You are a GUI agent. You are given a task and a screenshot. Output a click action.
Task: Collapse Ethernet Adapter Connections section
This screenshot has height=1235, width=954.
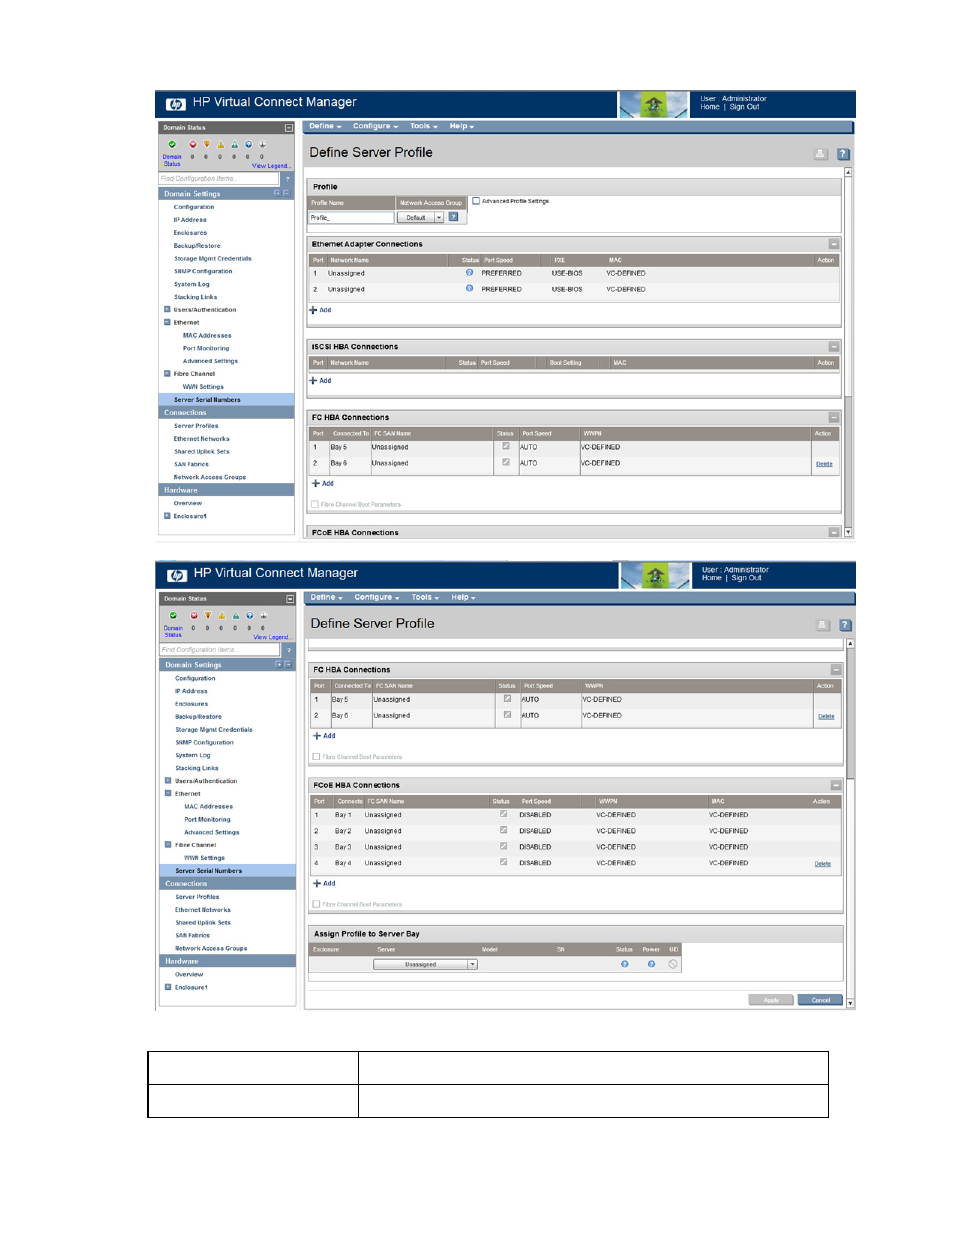[x=834, y=244]
